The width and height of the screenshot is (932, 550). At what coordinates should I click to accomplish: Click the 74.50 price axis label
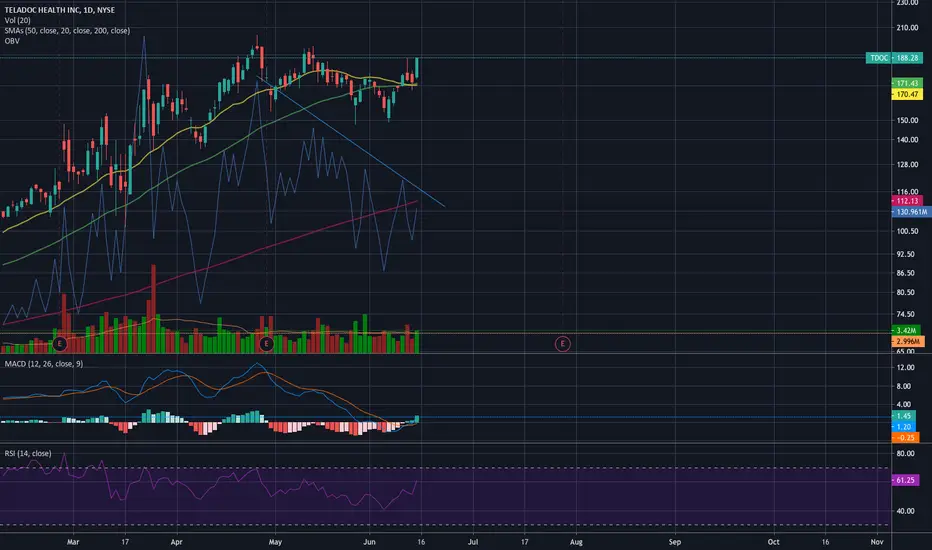tap(906, 314)
